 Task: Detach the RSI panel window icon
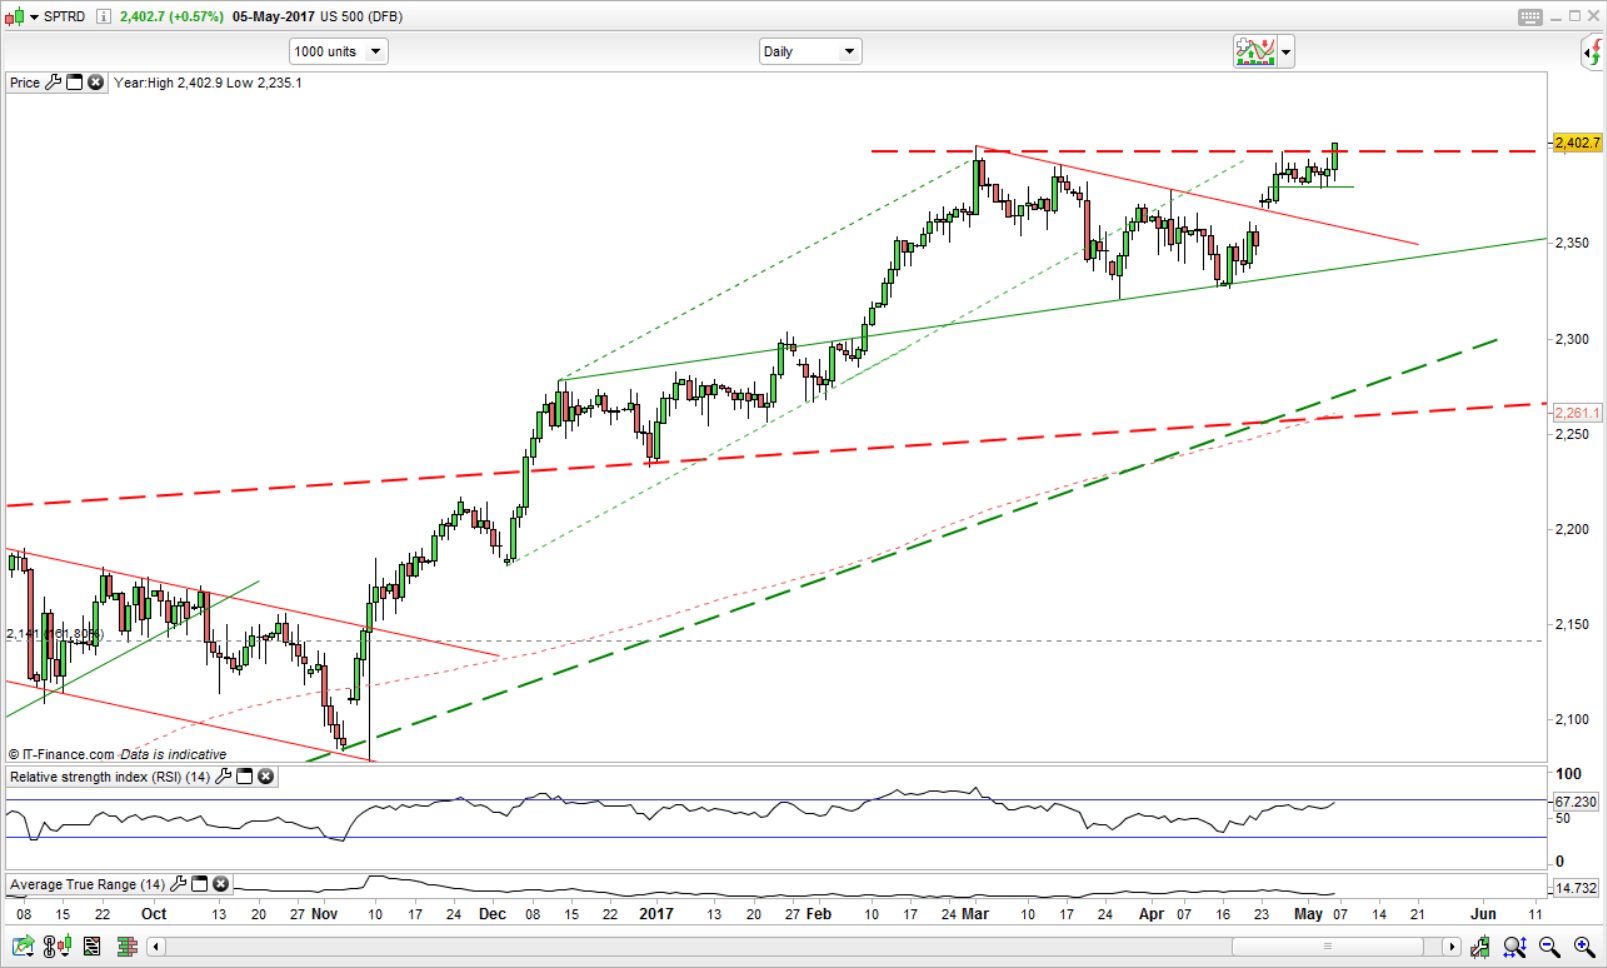click(244, 777)
